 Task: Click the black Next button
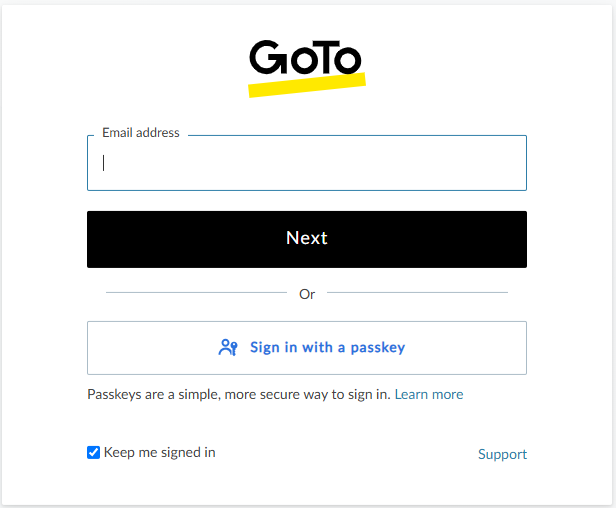pyautogui.click(x=307, y=239)
